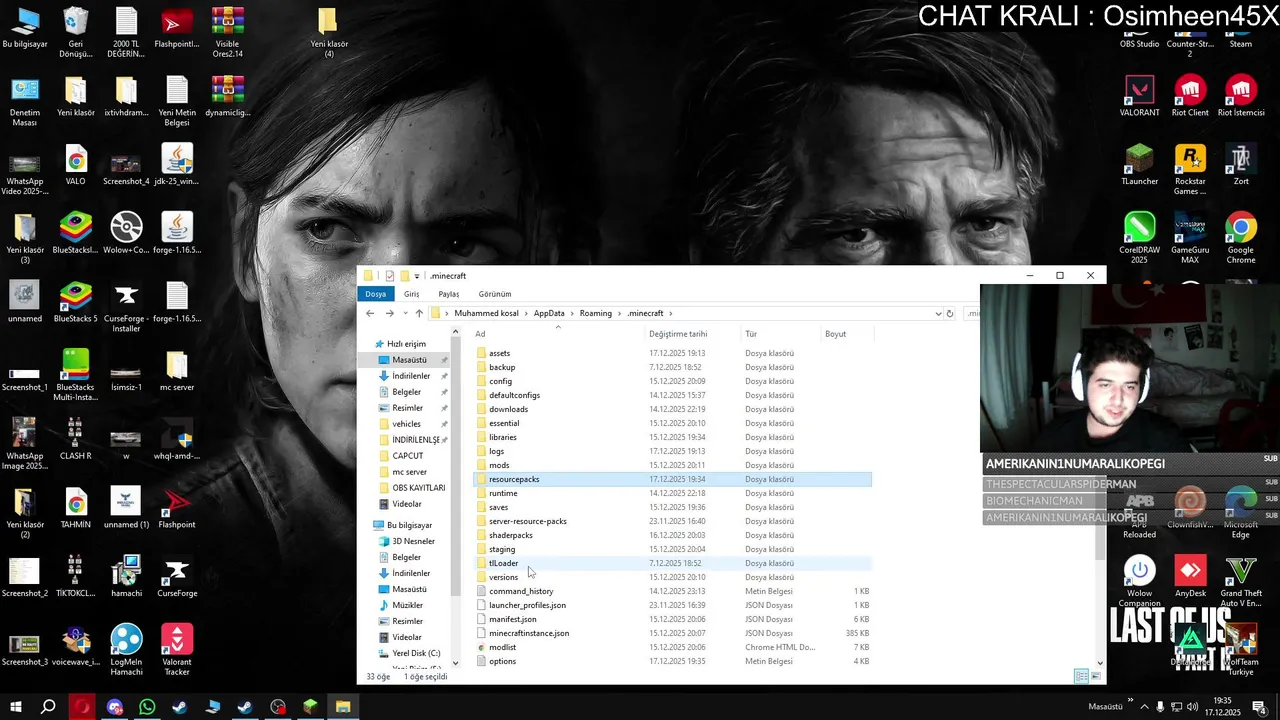Switch to large icons view button
1280x720 pixels.
pyautogui.click(x=1094, y=677)
